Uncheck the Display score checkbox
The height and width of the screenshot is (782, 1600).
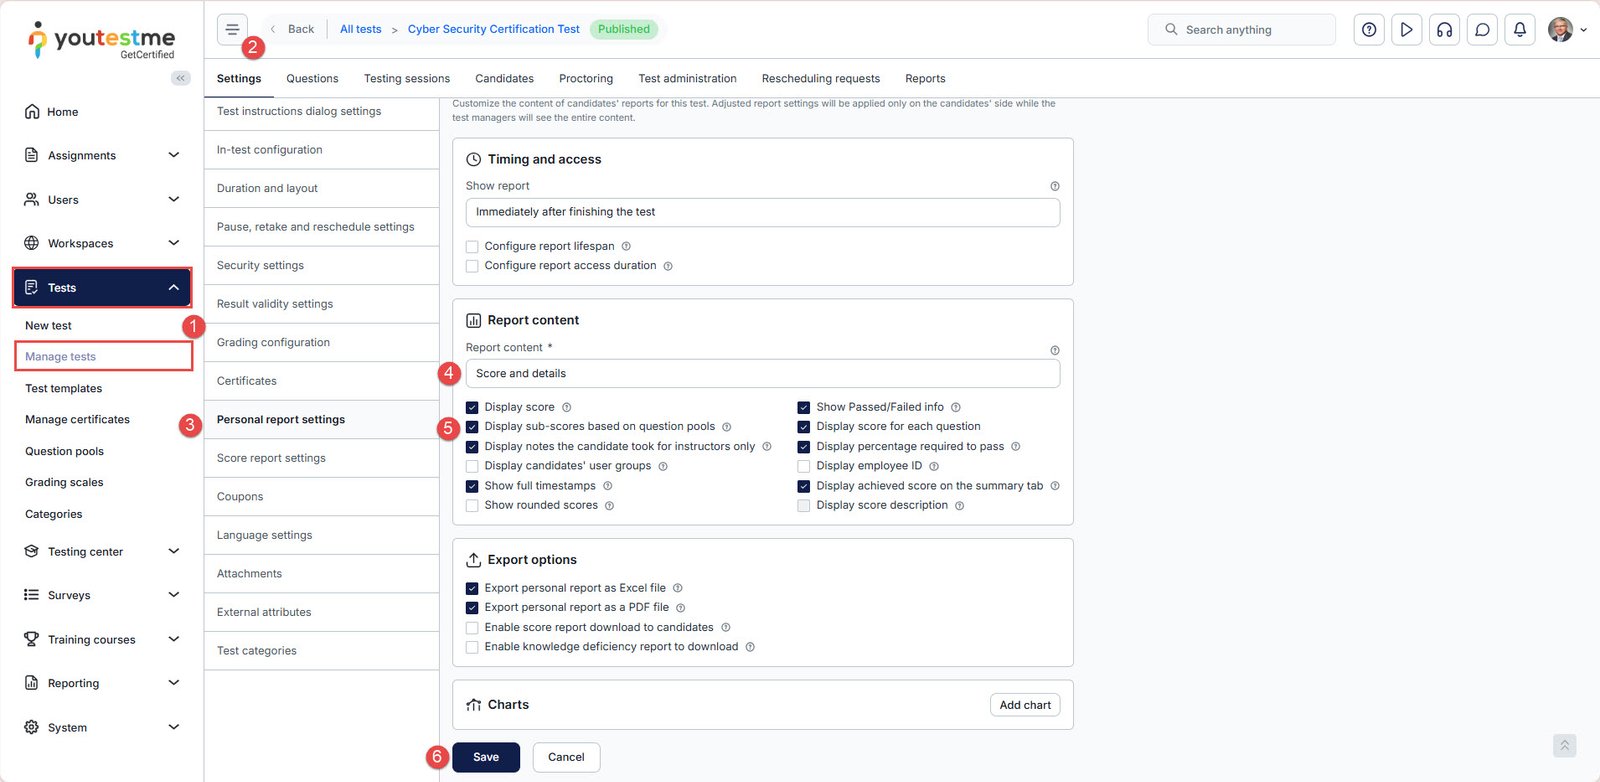(472, 407)
